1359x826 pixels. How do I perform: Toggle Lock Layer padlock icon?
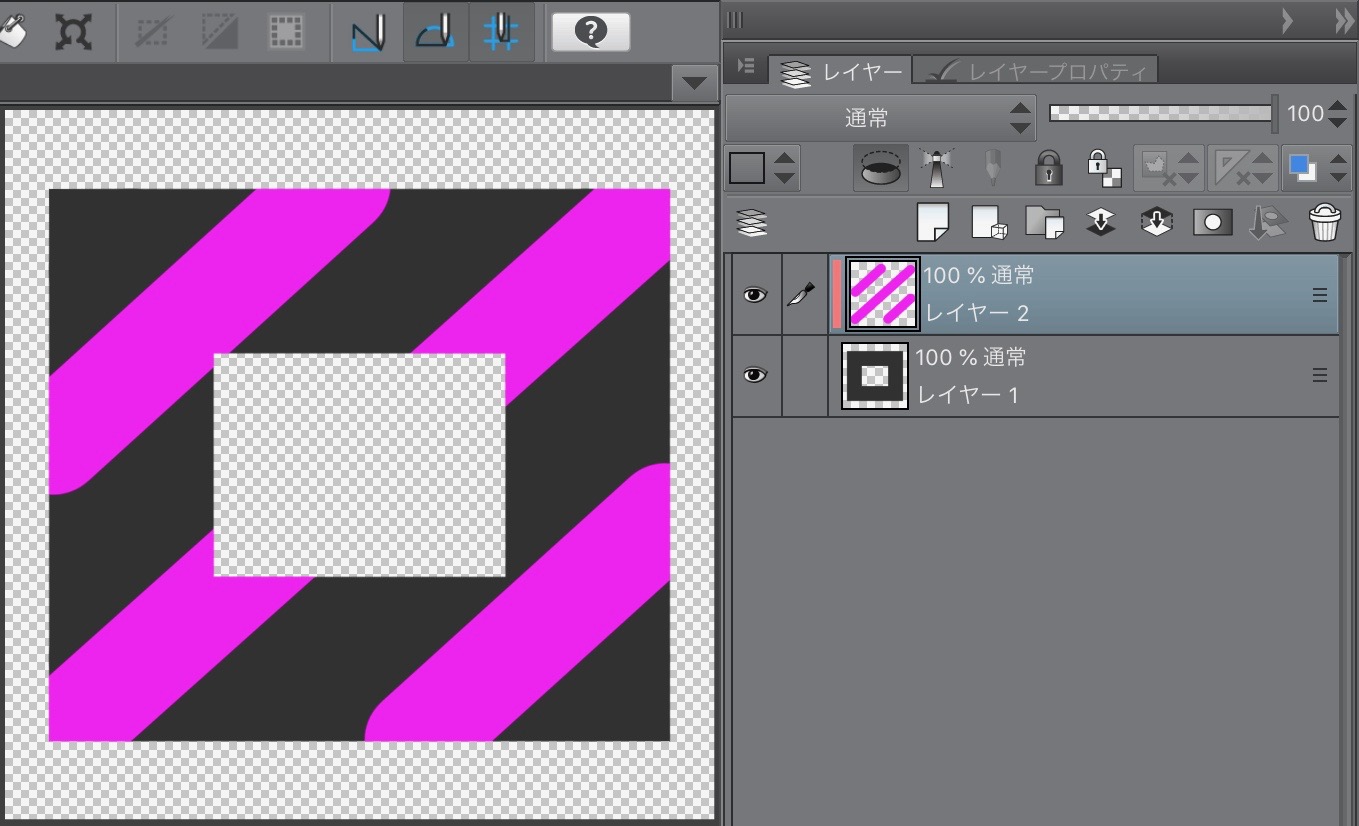[x=1047, y=168]
